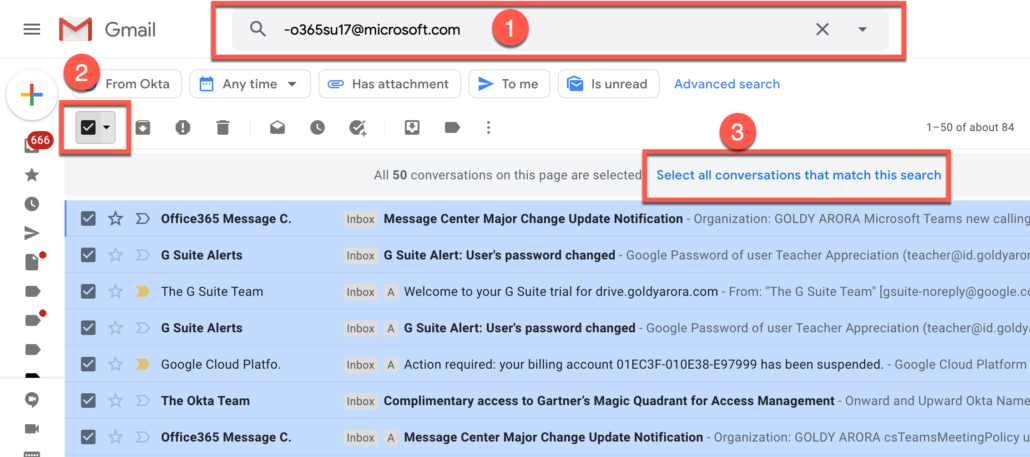Open Snoozed clock icon in sidebar

click(x=32, y=204)
